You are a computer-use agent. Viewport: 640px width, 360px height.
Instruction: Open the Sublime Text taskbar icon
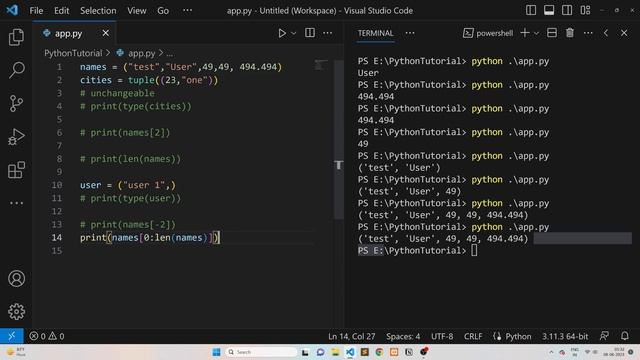point(364,352)
